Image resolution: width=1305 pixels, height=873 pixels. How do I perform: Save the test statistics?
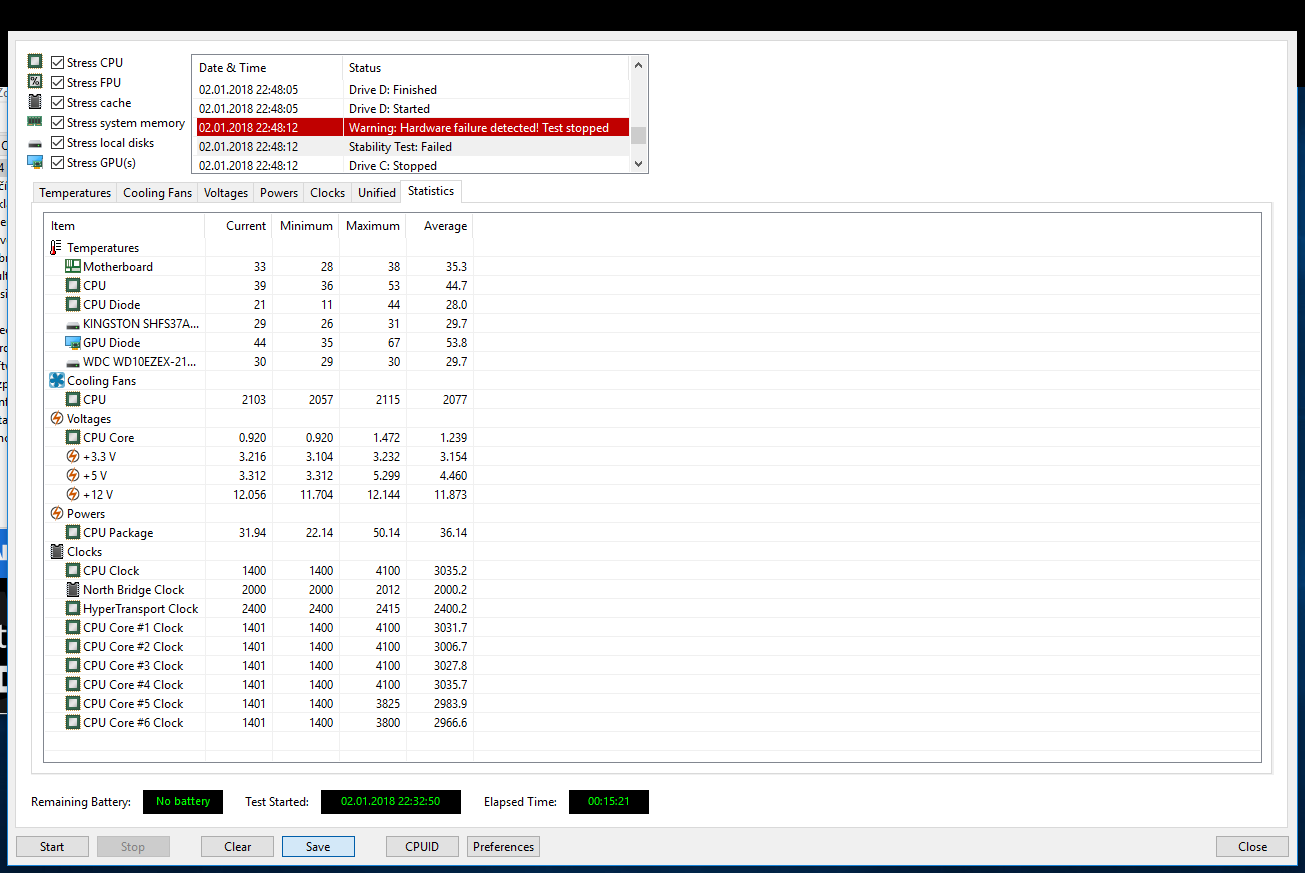(x=318, y=847)
